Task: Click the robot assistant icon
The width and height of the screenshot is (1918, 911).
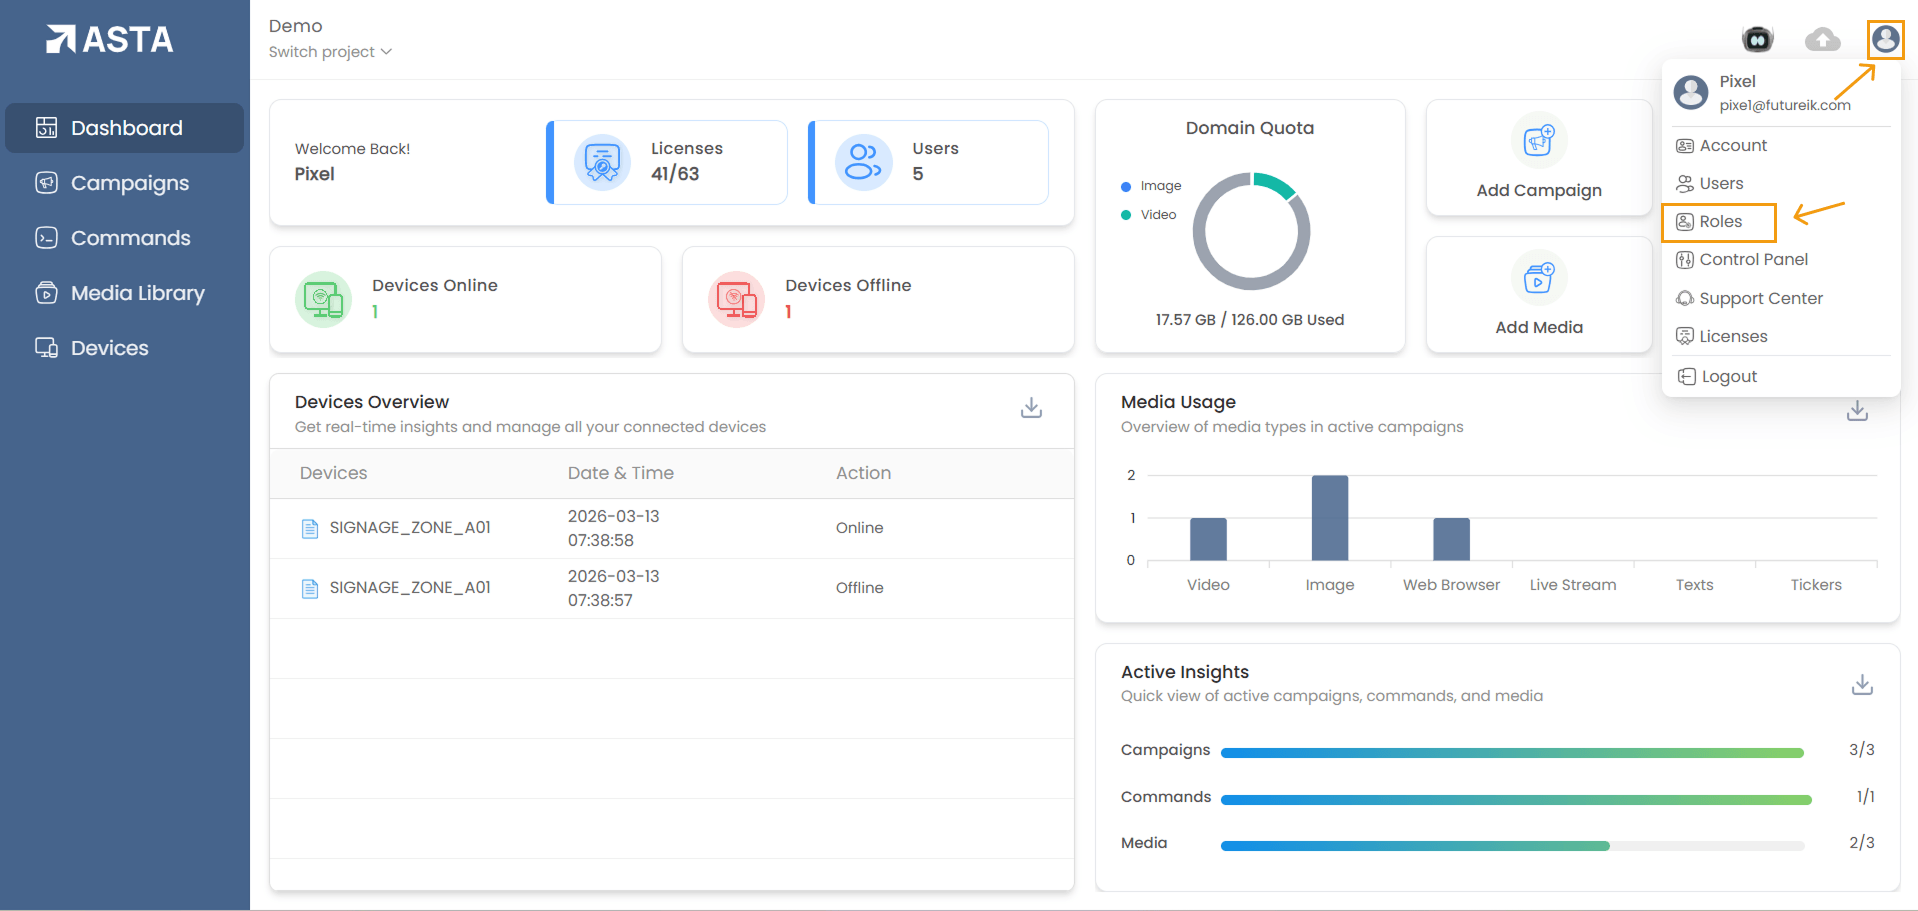Action: click(1757, 40)
